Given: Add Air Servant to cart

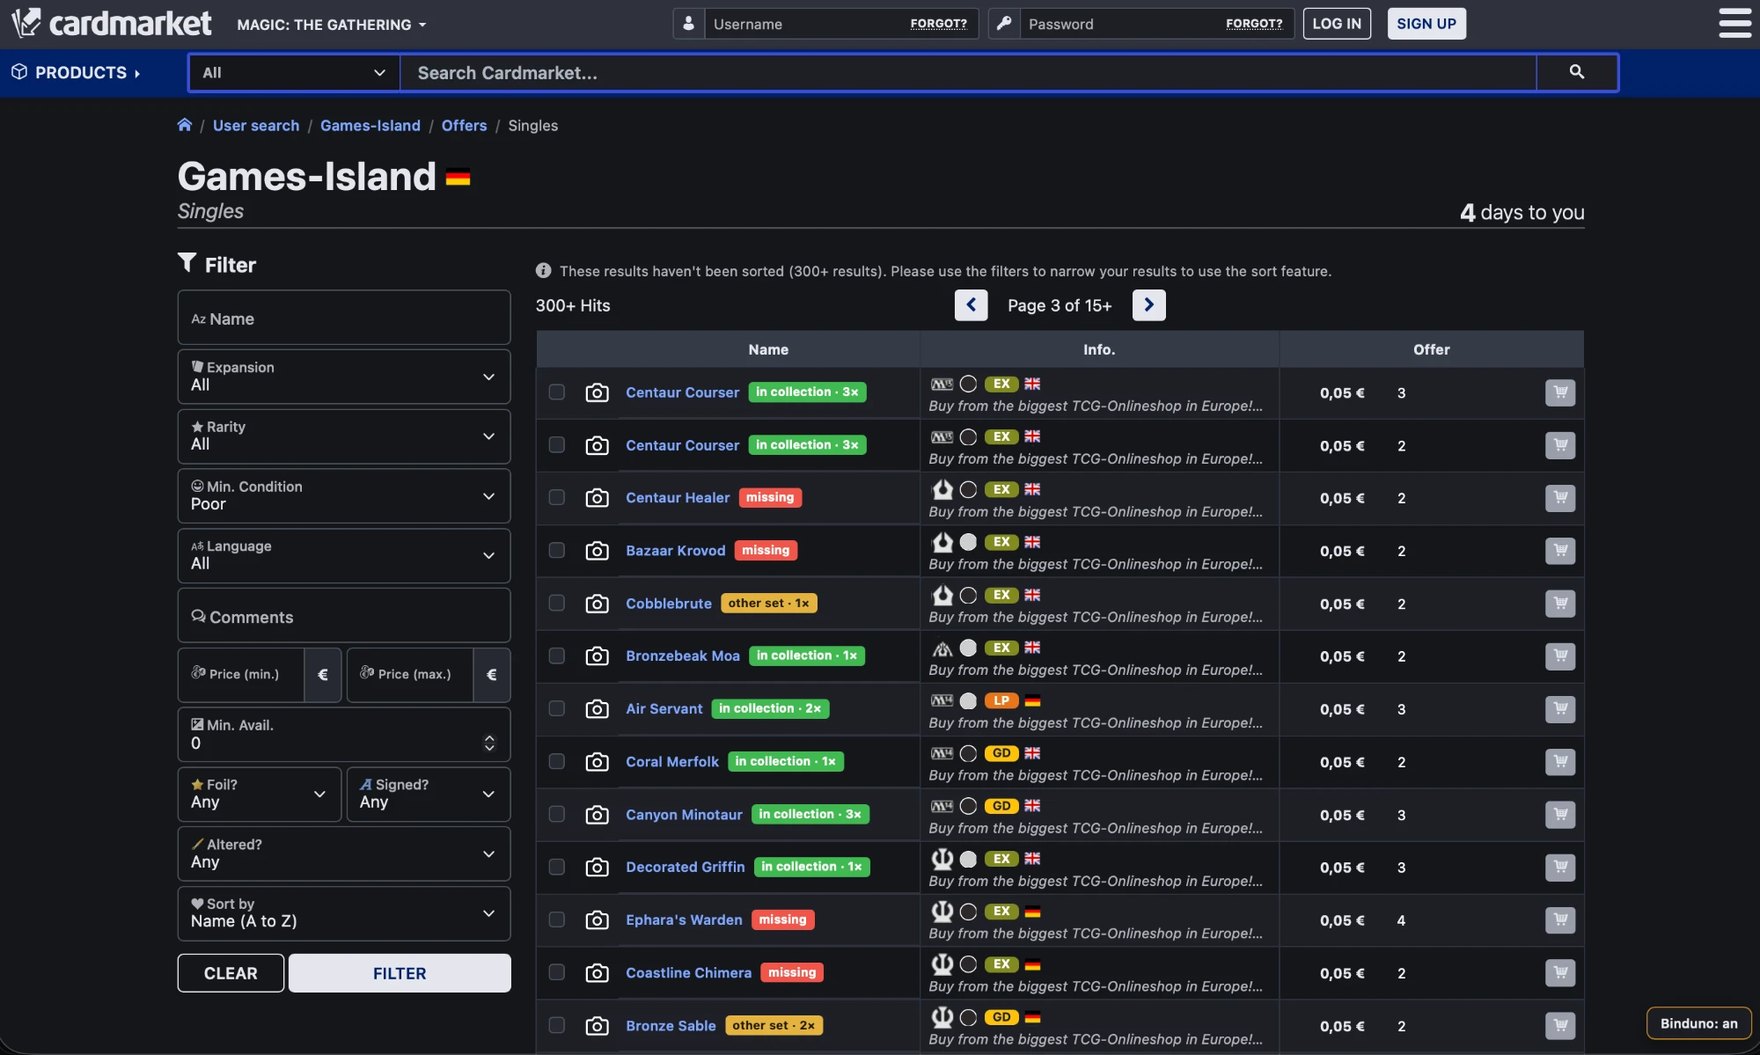Looking at the screenshot, I should click(1560, 709).
